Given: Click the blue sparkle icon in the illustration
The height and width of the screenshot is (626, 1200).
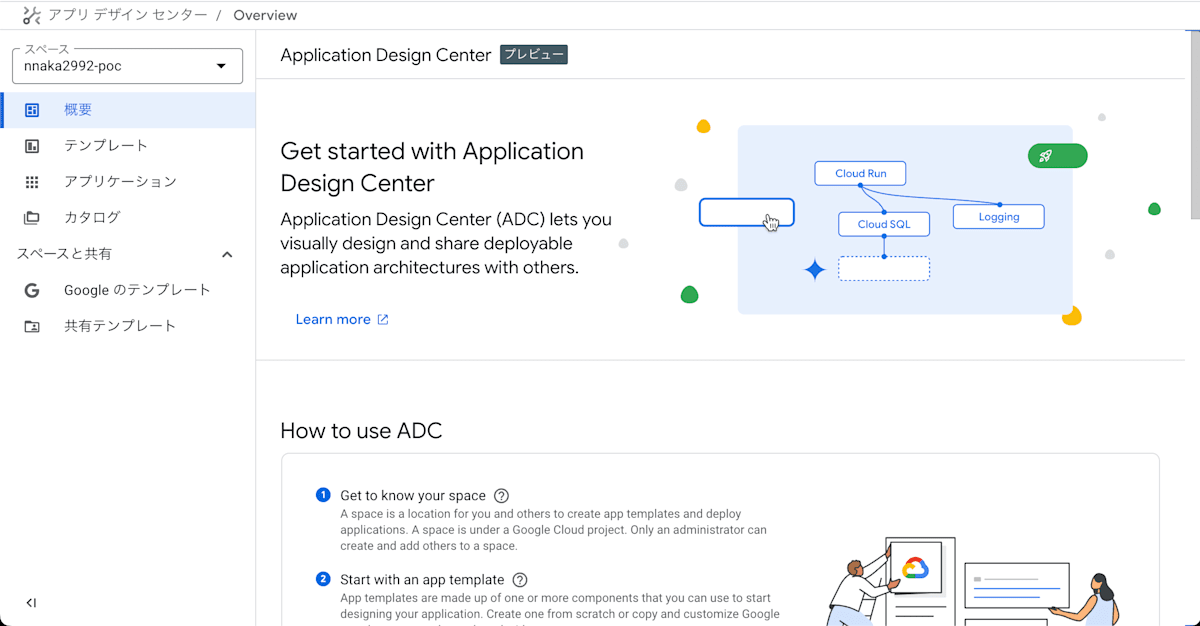Looking at the screenshot, I should [815, 270].
